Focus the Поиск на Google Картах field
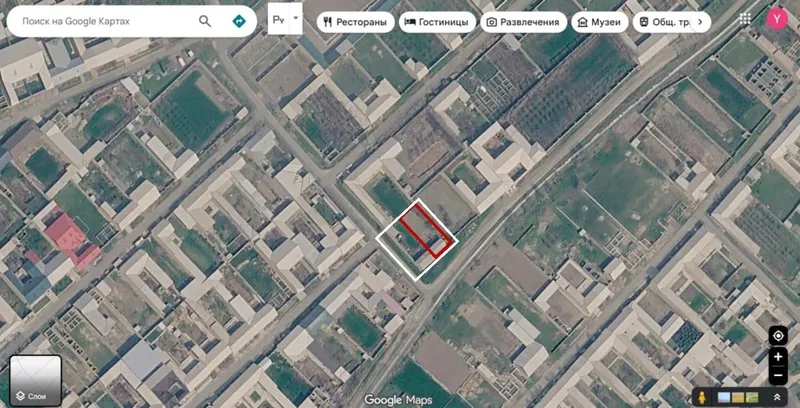 click(x=102, y=21)
